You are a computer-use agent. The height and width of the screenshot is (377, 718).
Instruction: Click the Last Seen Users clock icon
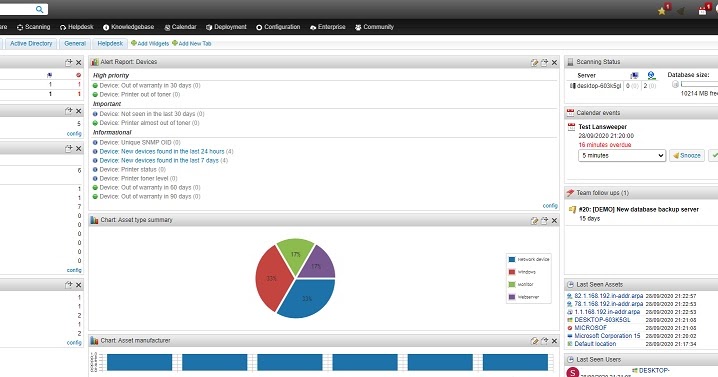coord(570,360)
